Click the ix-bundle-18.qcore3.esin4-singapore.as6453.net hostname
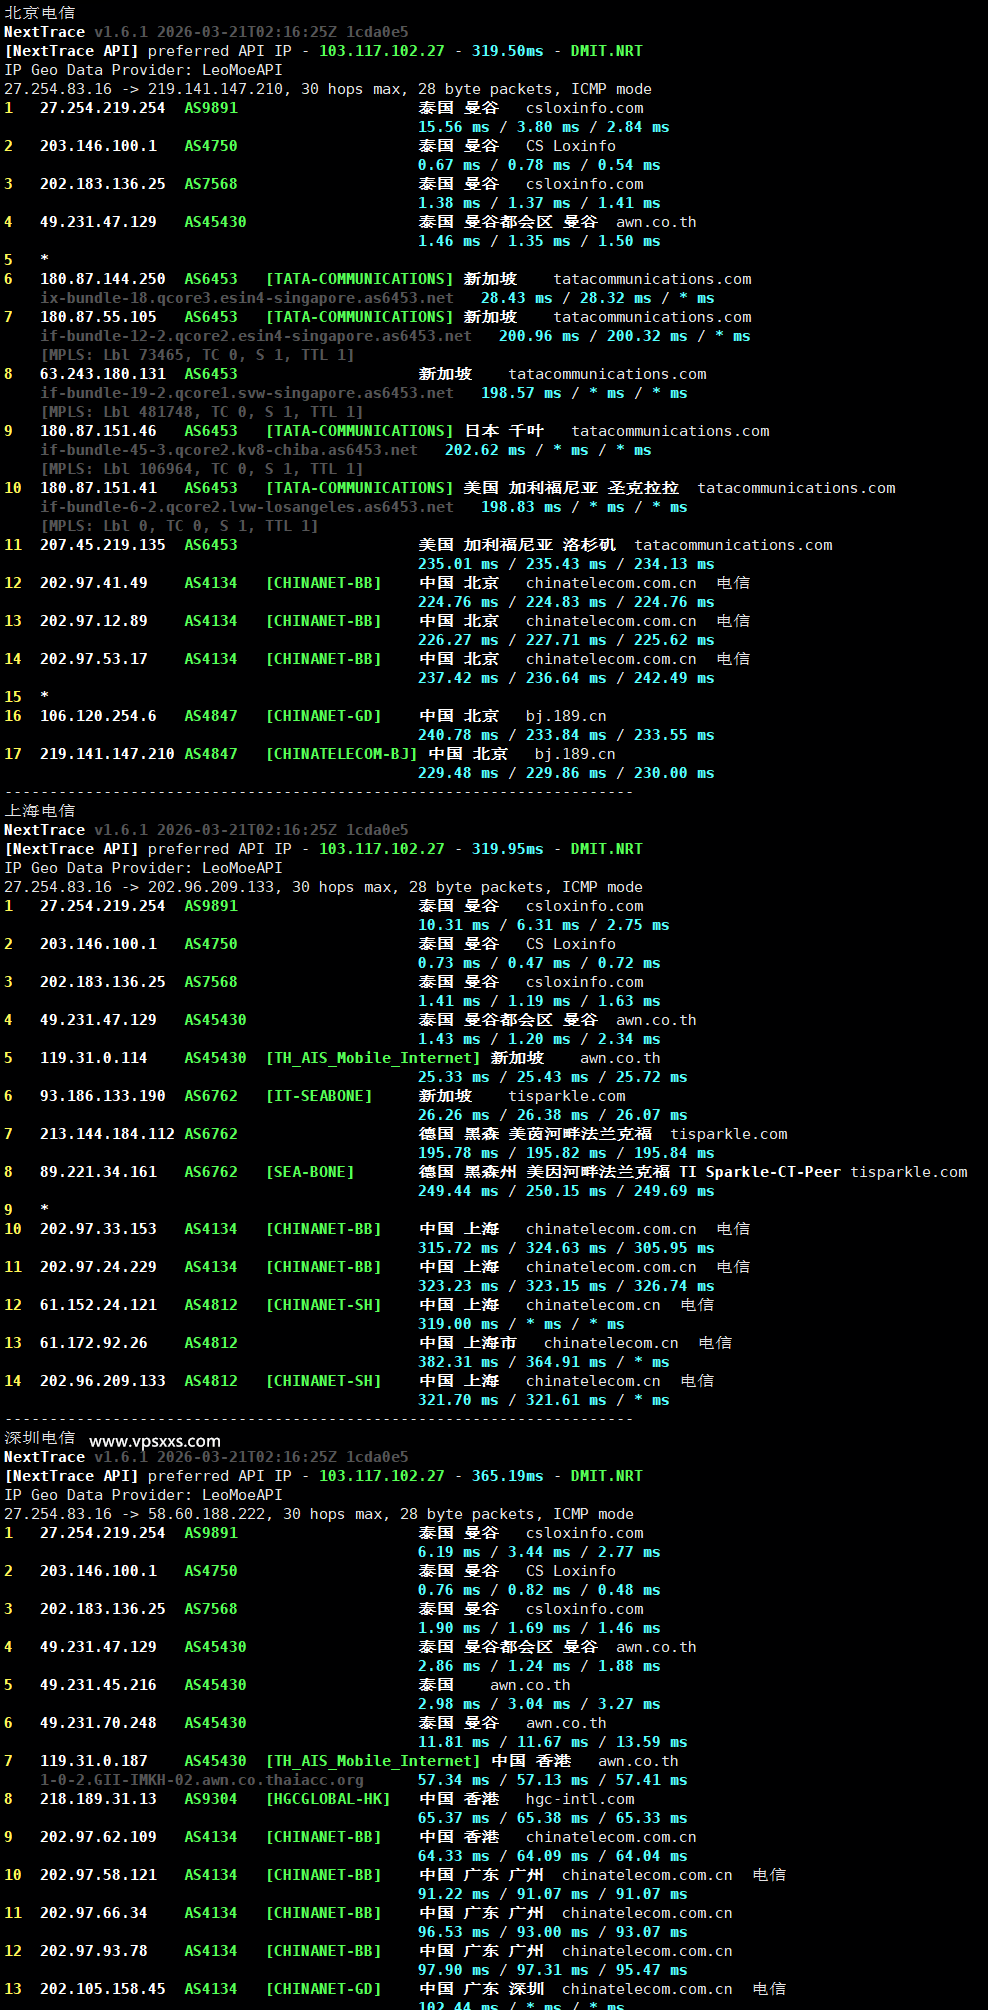This screenshot has width=988, height=2010. (x=246, y=298)
